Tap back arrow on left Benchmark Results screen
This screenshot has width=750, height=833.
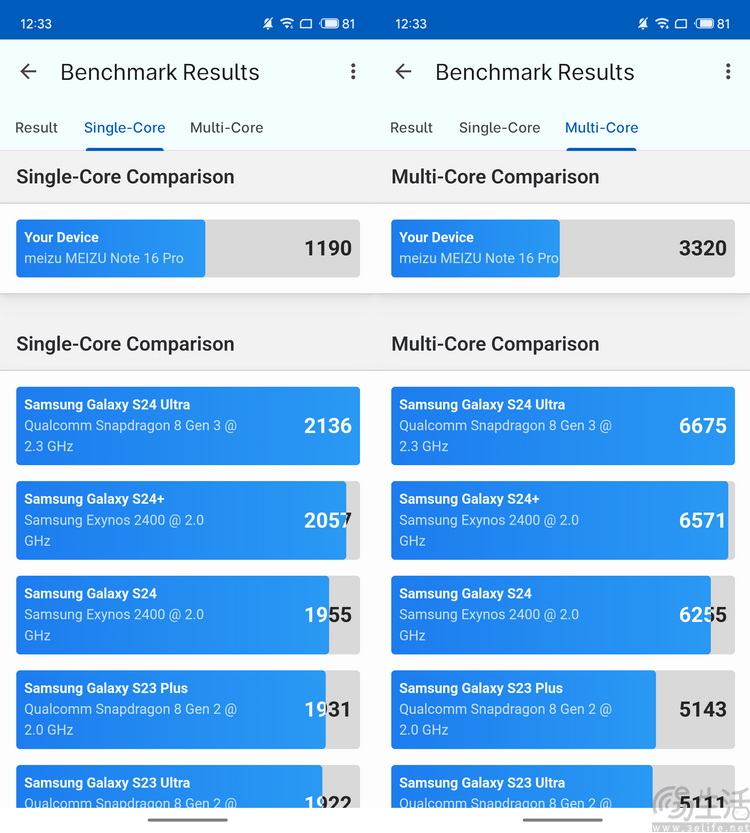click(x=28, y=72)
